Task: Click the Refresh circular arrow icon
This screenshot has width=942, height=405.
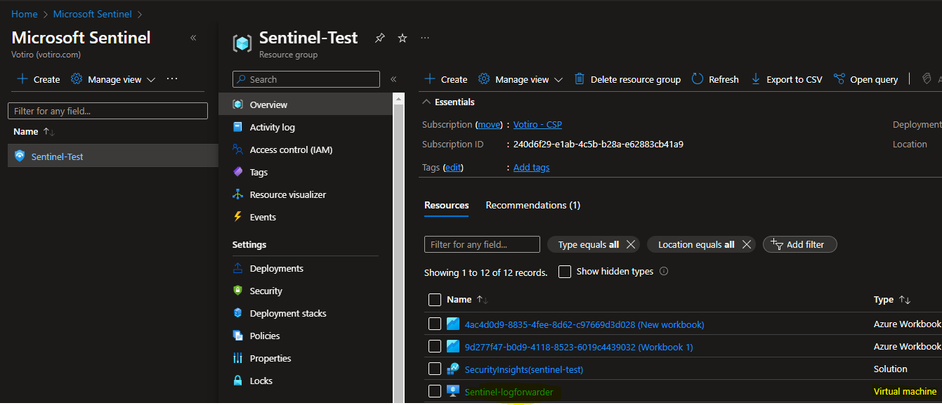Action: click(697, 79)
